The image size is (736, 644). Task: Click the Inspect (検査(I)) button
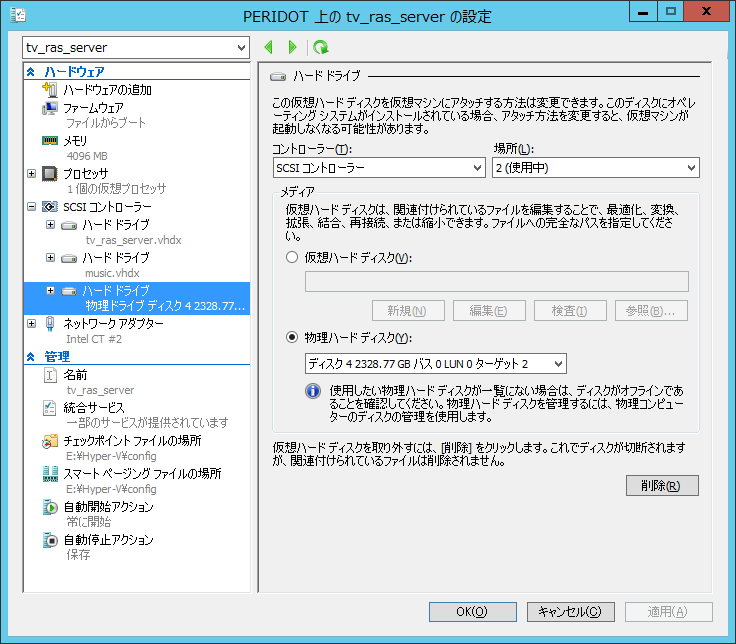tap(570, 311)
